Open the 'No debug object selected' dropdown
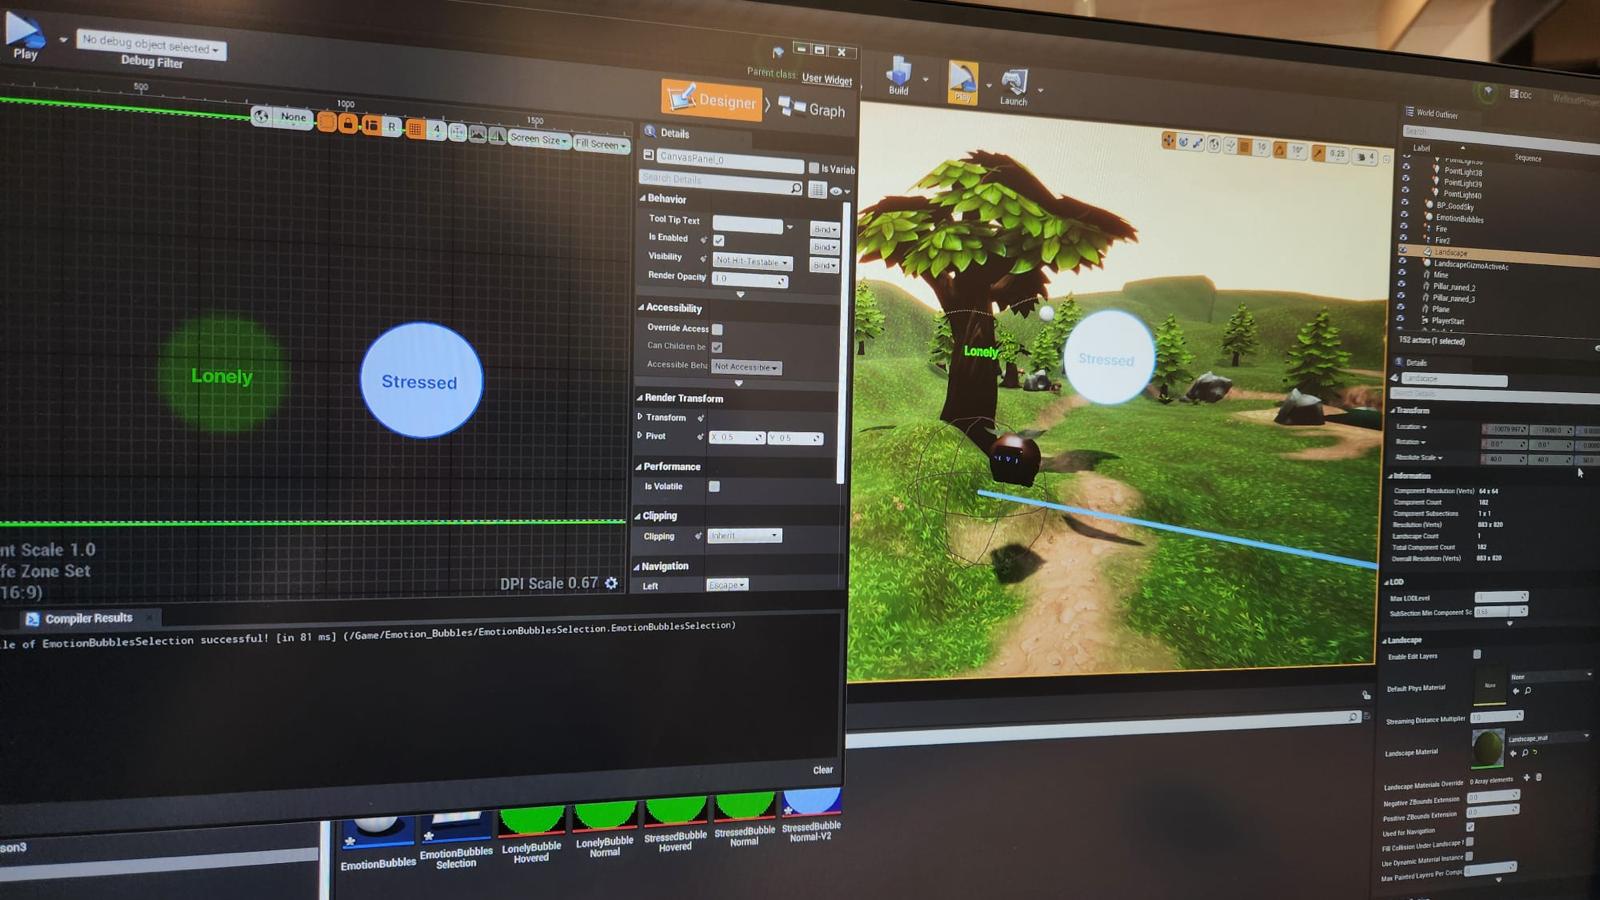This screenshot has width=1600, height=900. [x=151, y=45]
